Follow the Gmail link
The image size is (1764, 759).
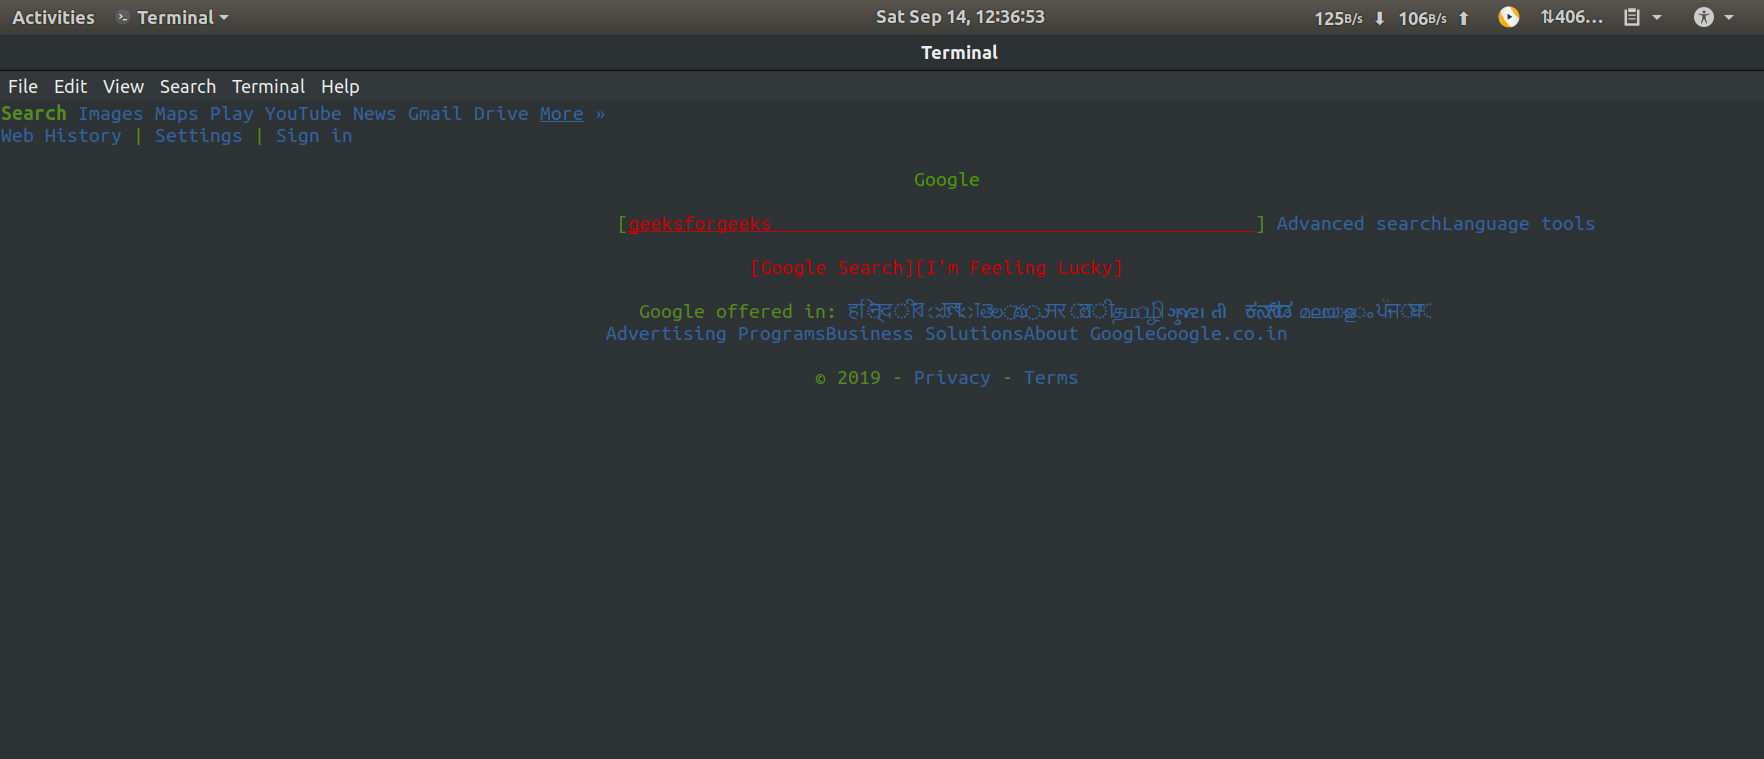(435, 114)
